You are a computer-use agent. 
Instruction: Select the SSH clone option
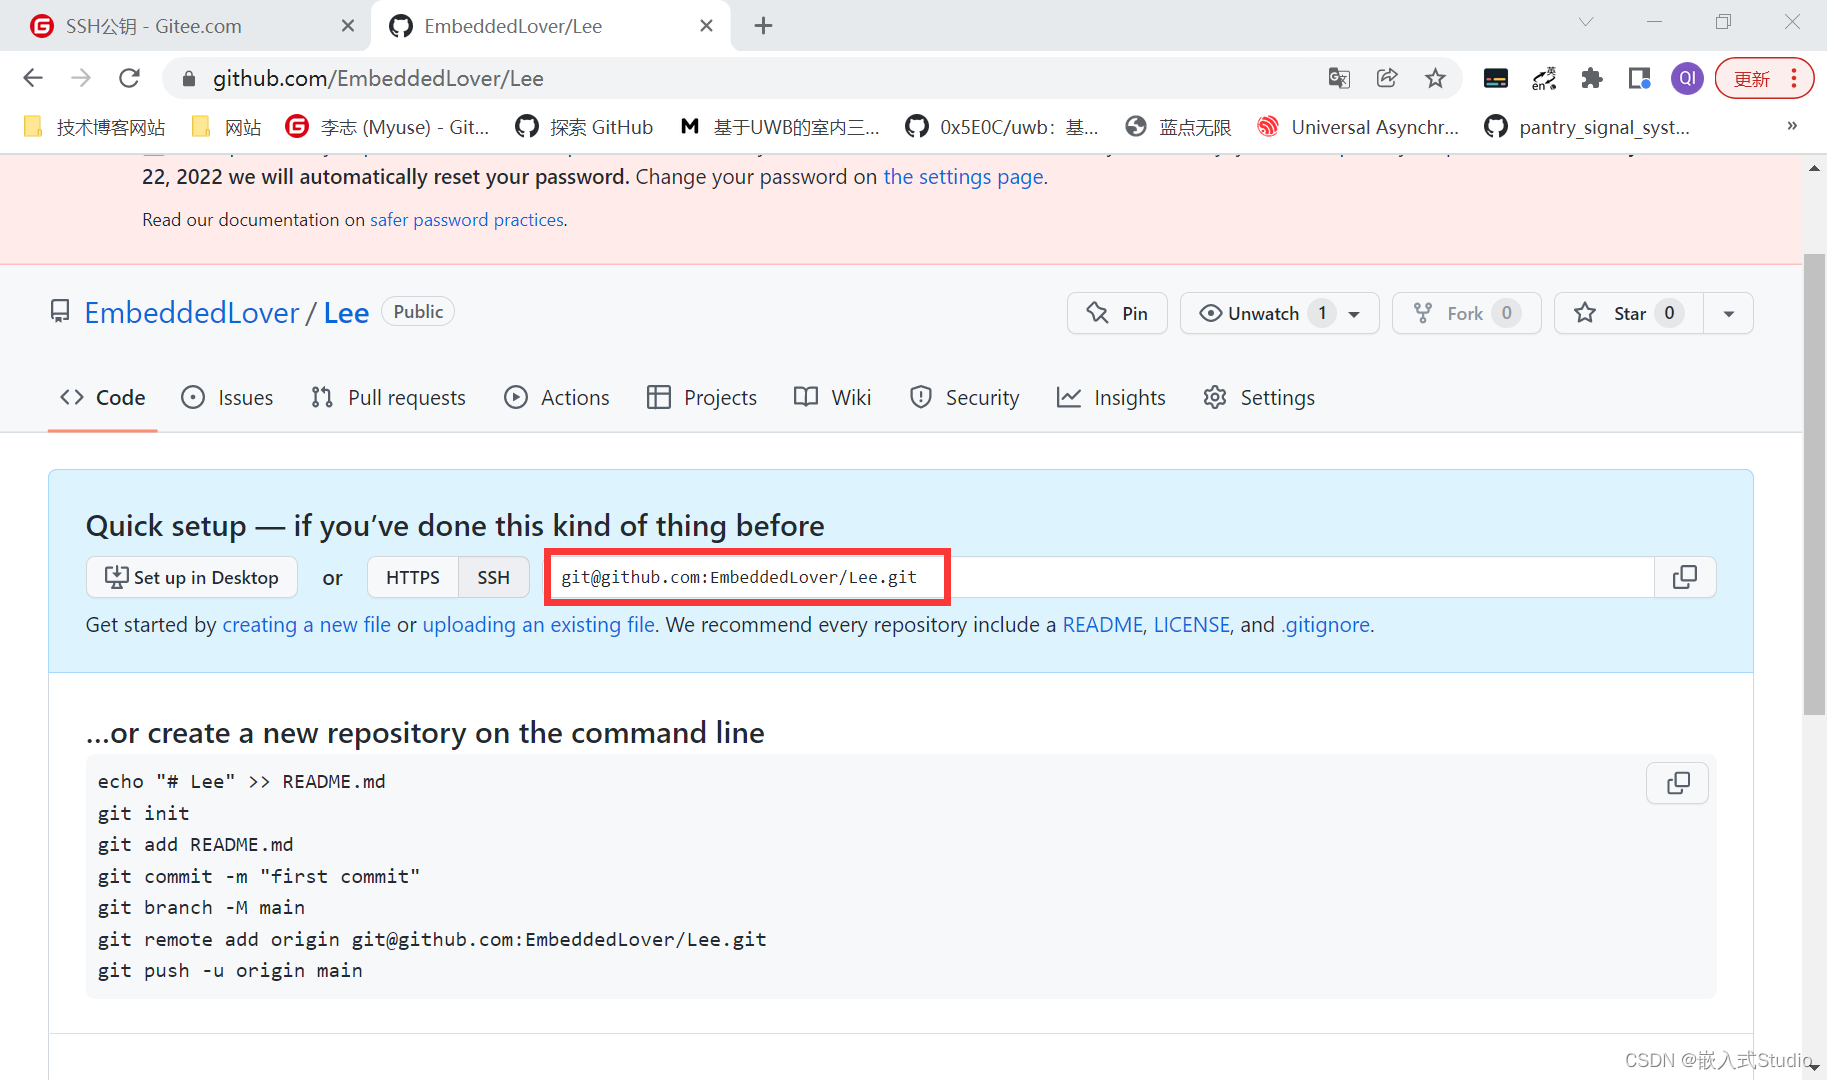tap(494, 577)
